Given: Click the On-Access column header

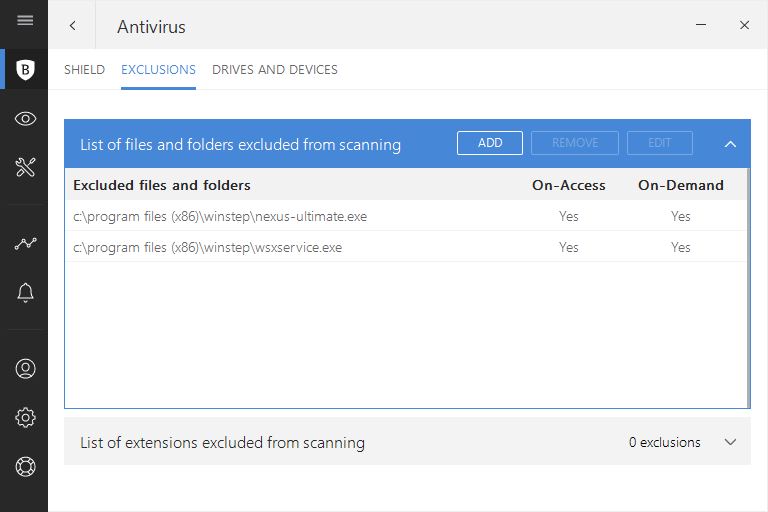Looking at the screenshot, I should coord(568,185).
